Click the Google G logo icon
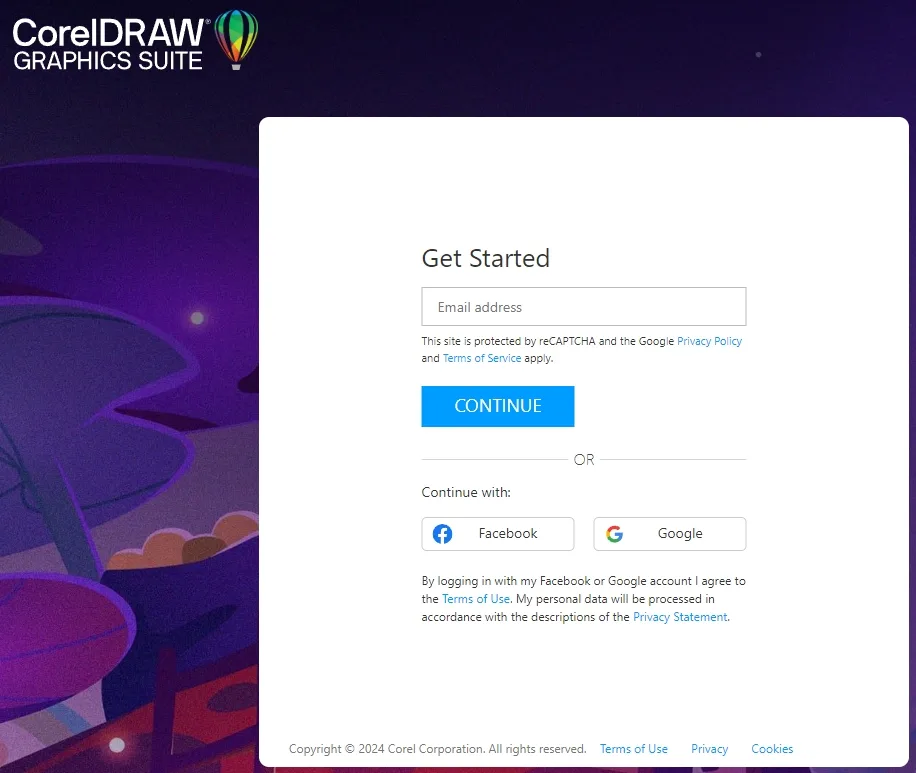The image size is (916, 773). [614, 533]
